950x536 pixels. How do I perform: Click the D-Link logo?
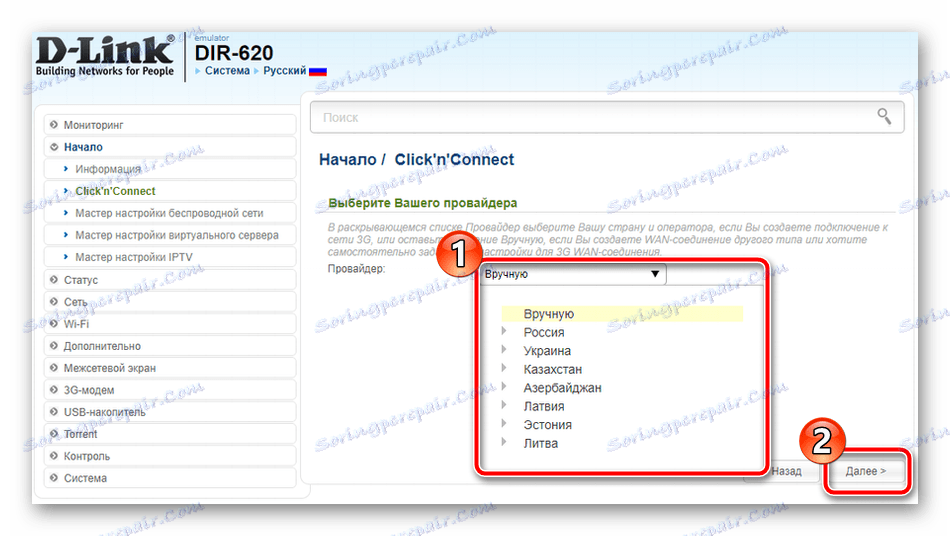point(105,56)
